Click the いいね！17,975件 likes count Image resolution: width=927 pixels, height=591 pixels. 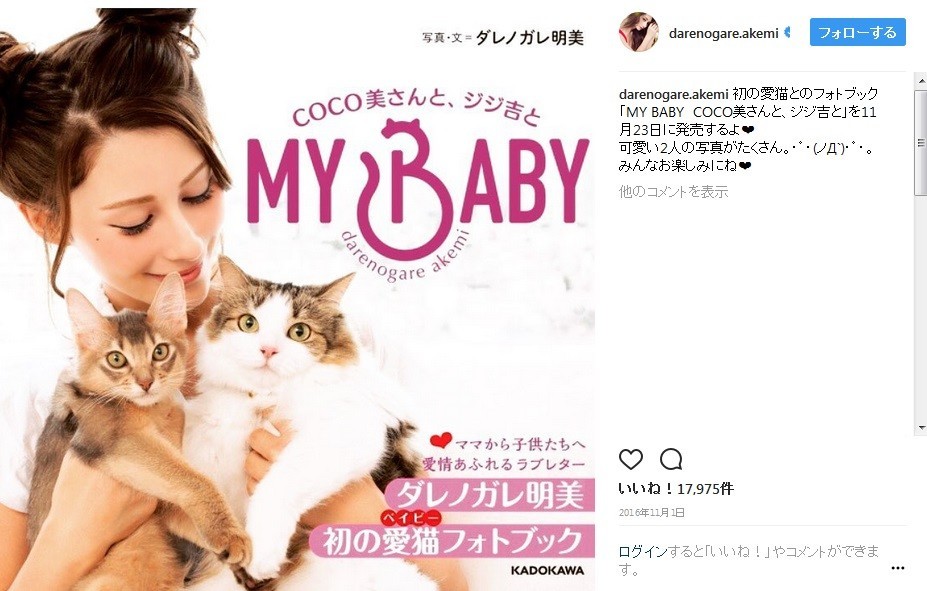(676, 489)
